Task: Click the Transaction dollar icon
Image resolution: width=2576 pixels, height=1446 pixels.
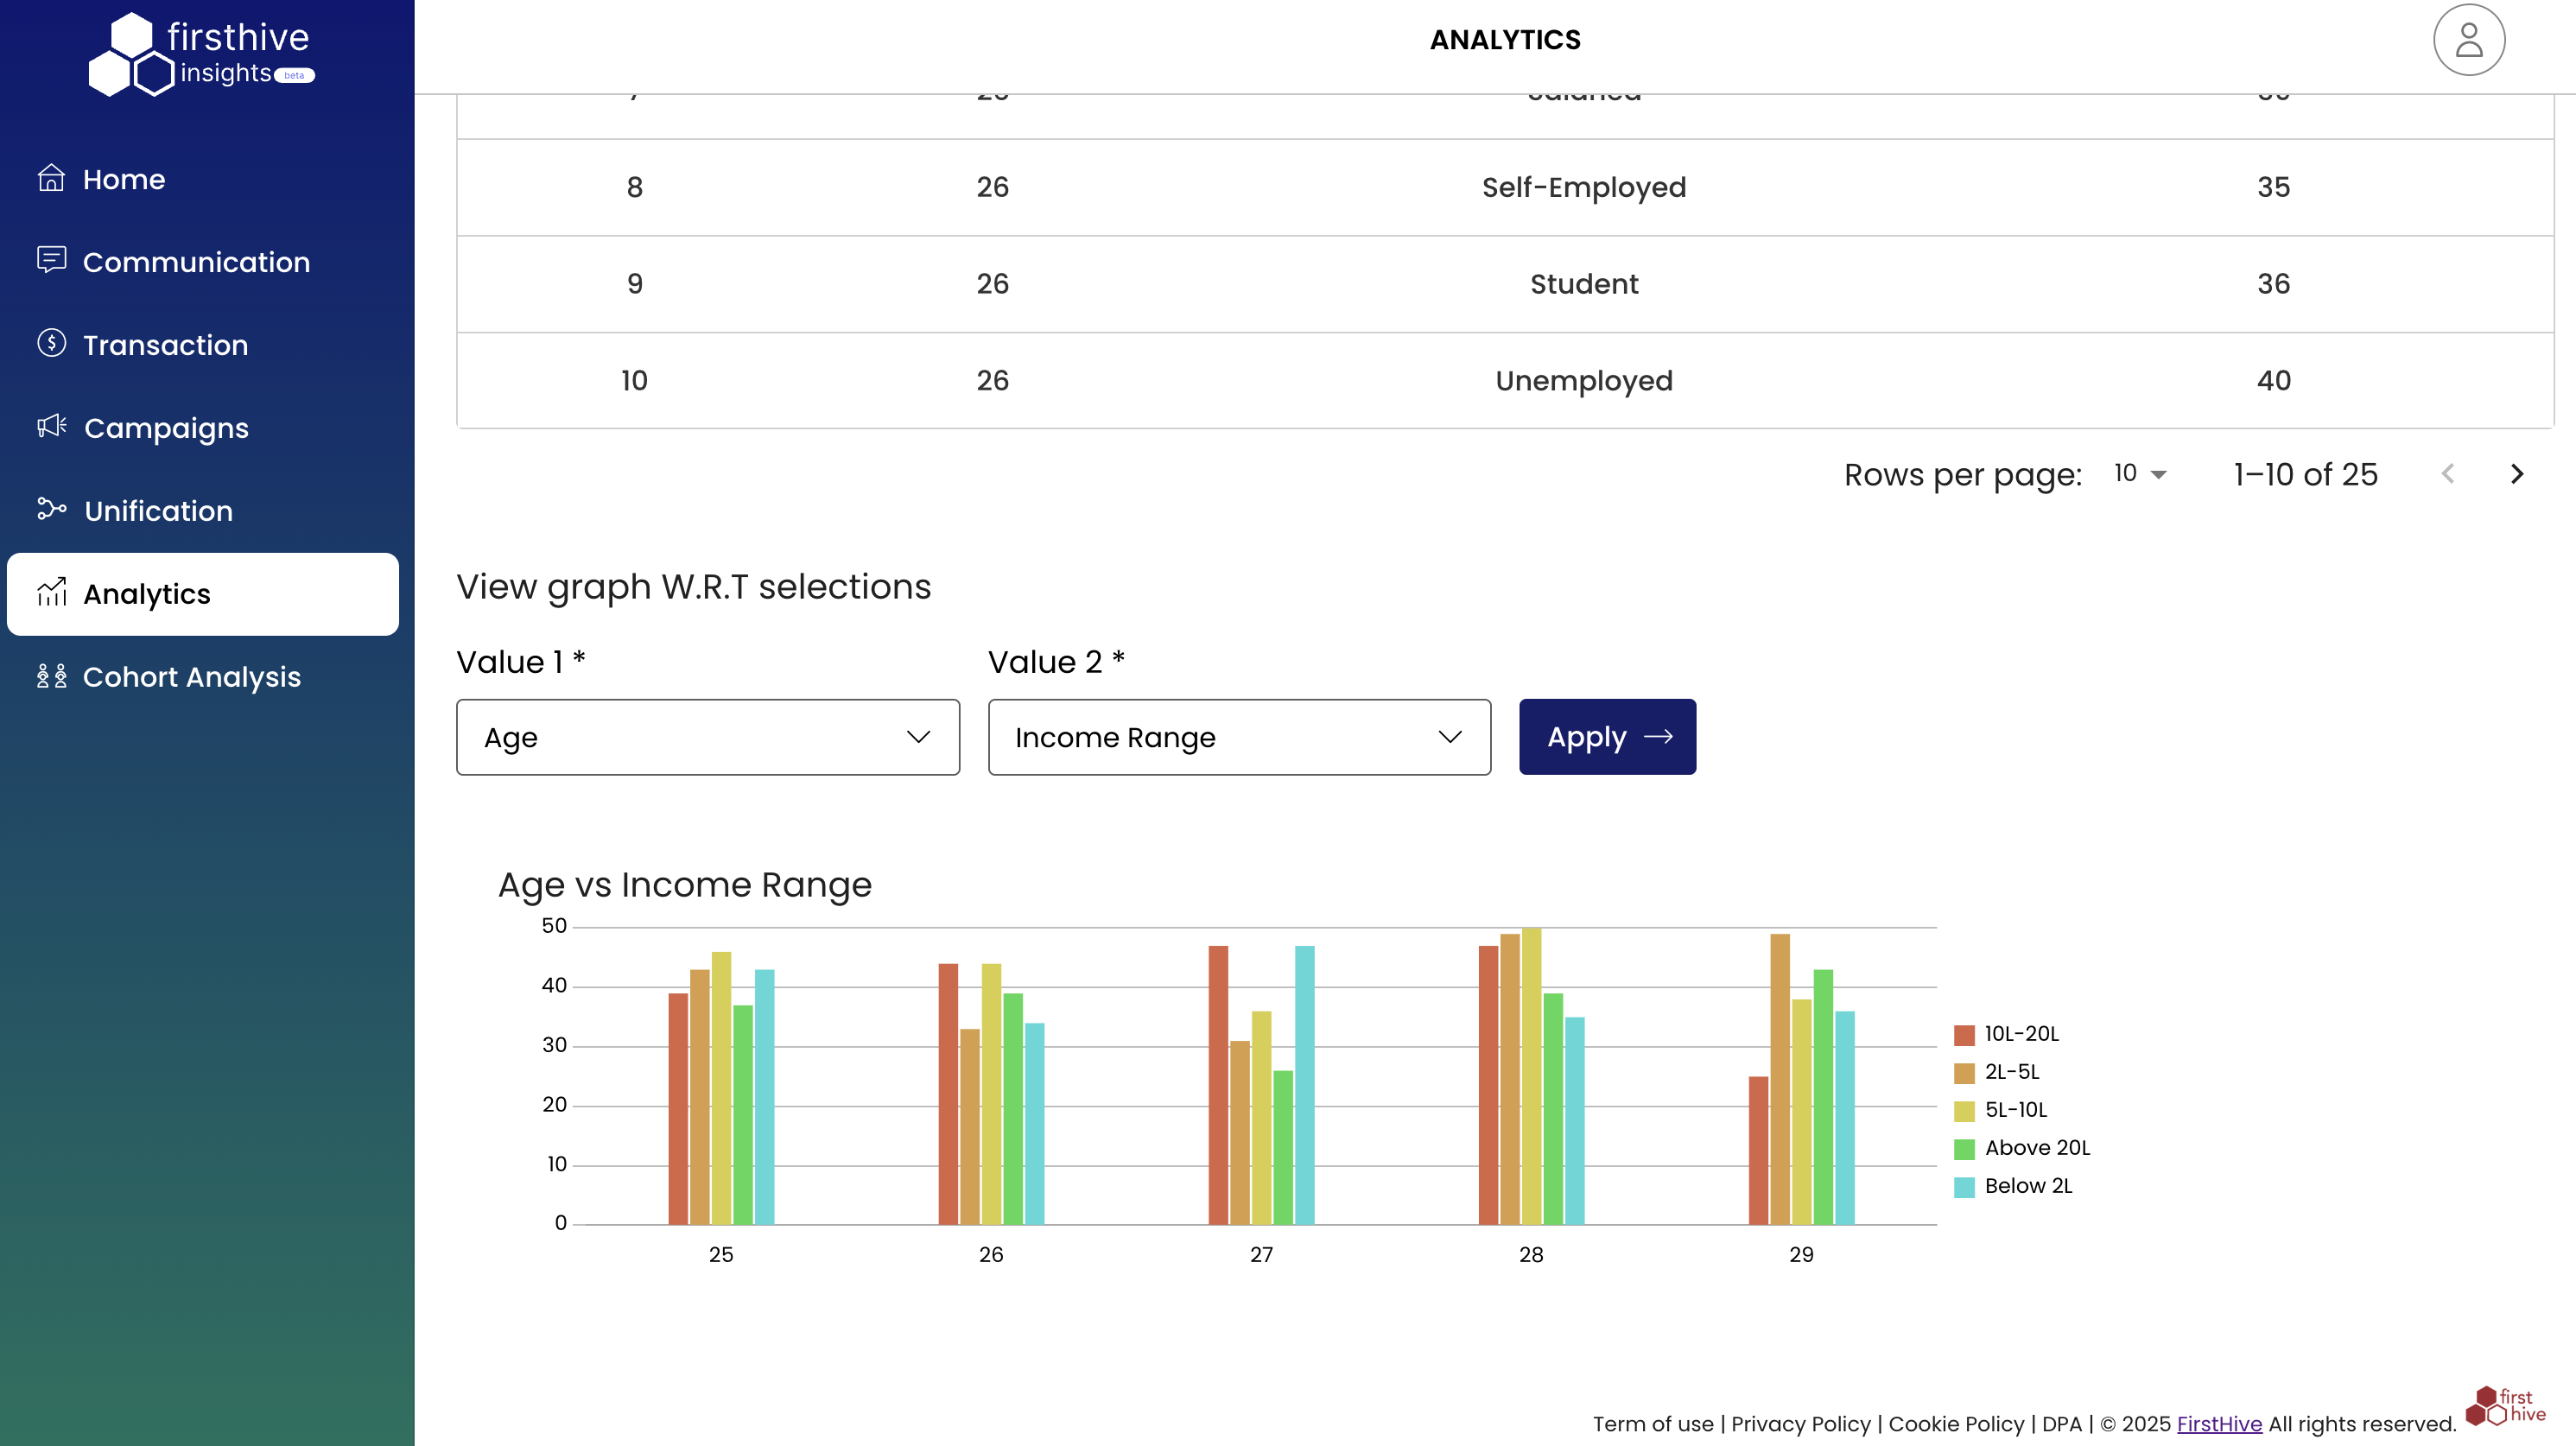Action: [51, 343]
